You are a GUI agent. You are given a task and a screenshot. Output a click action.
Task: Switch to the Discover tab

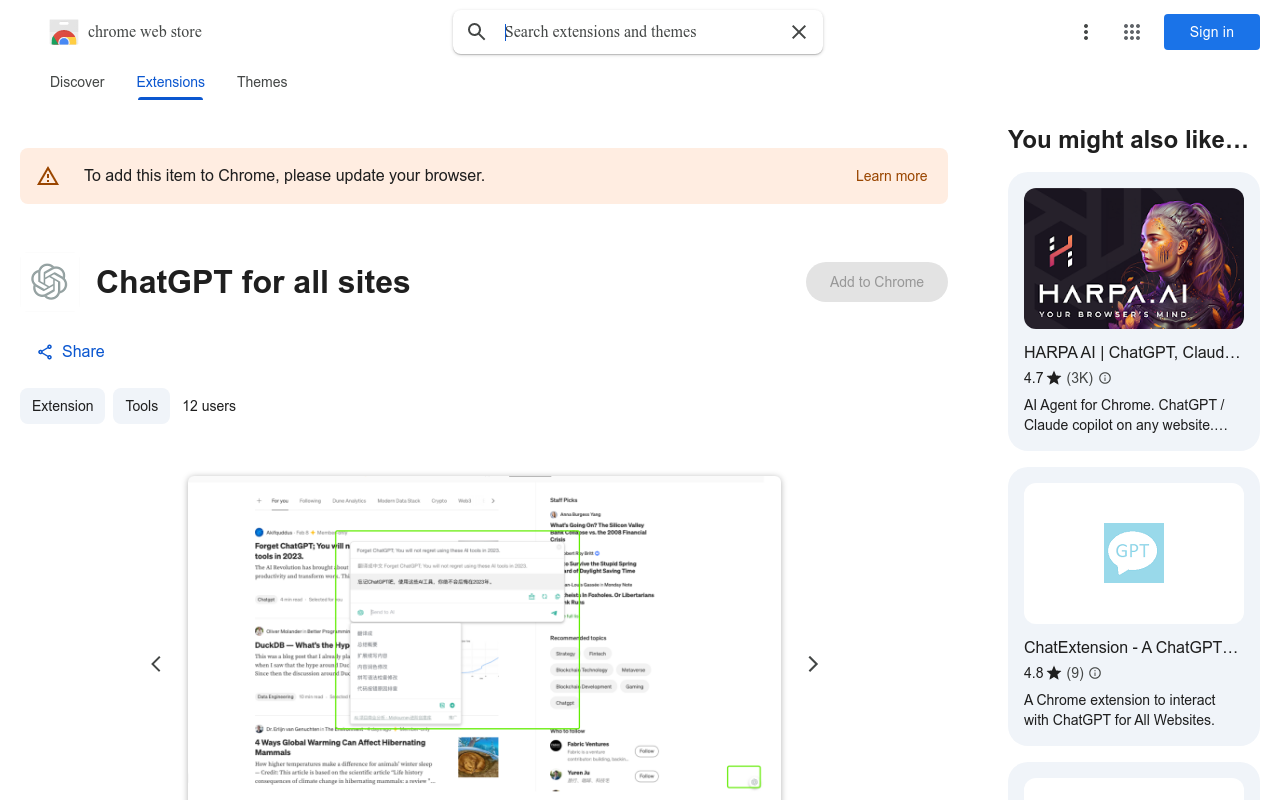pos(77,82)
